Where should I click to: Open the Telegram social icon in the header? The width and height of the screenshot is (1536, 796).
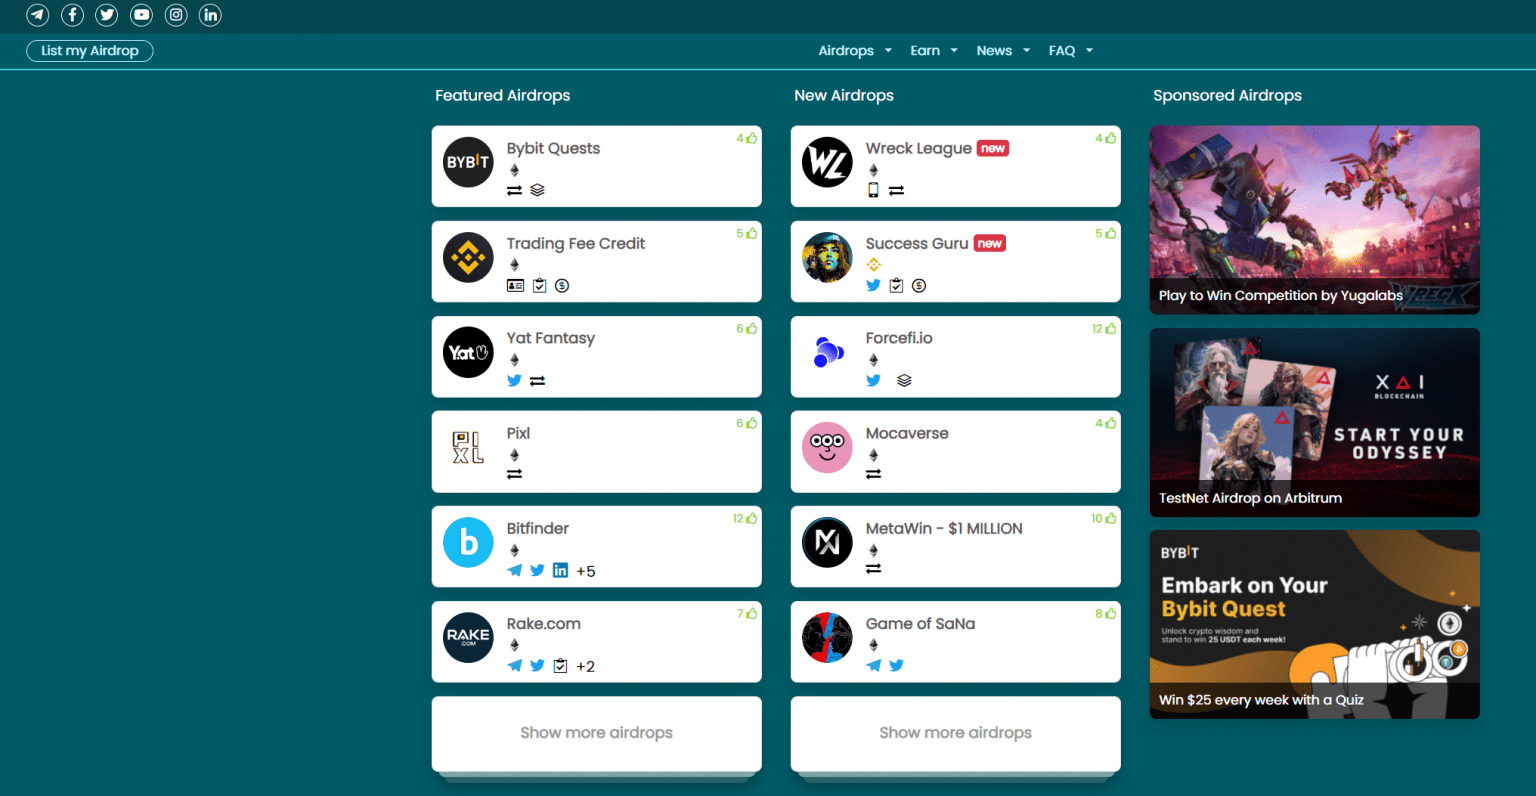pyautogui.click(x=37, y=15)
